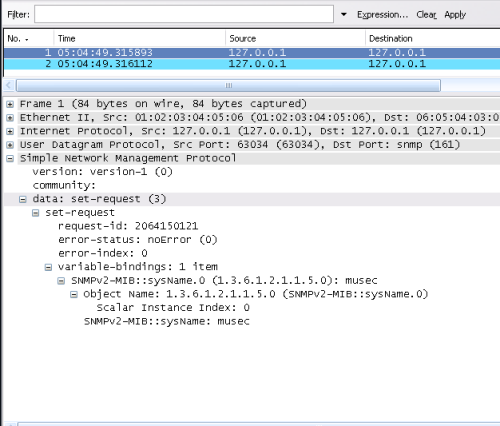
Task: Collapse the set-request subtree node
Action: tap(36, 213)
